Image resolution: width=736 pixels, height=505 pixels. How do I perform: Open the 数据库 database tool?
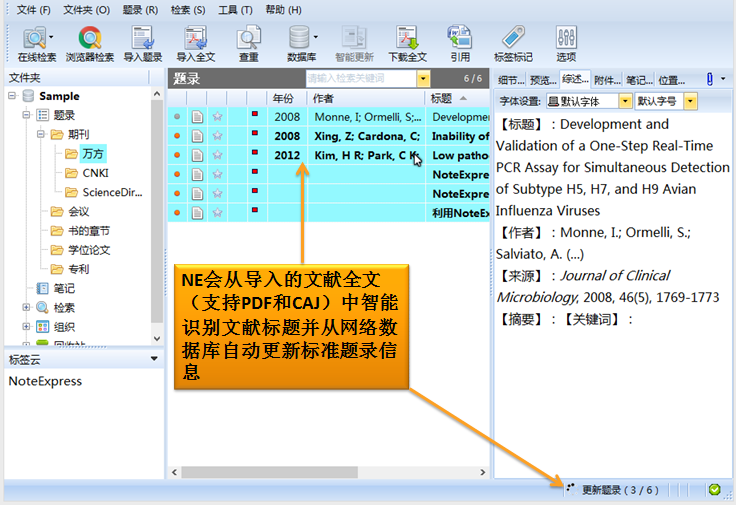(x=299, y=44)
